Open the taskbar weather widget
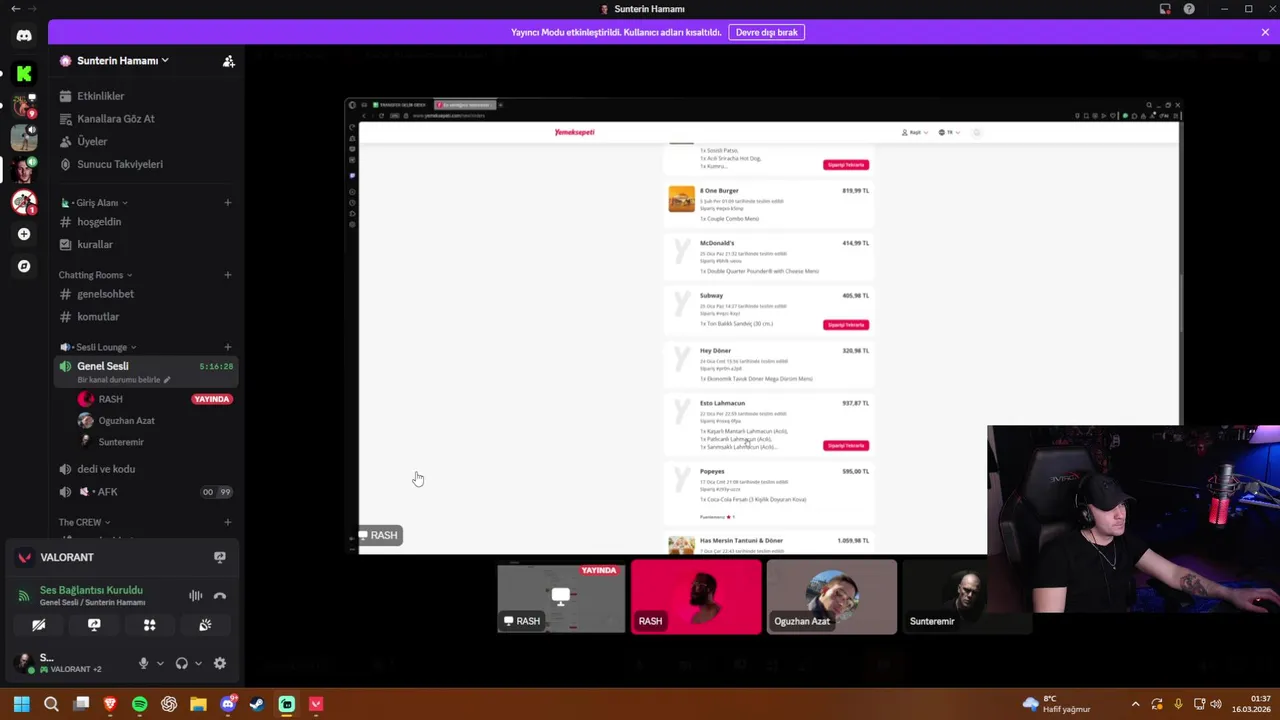This screenshot has height=720, width=1280. (1056, 704)
